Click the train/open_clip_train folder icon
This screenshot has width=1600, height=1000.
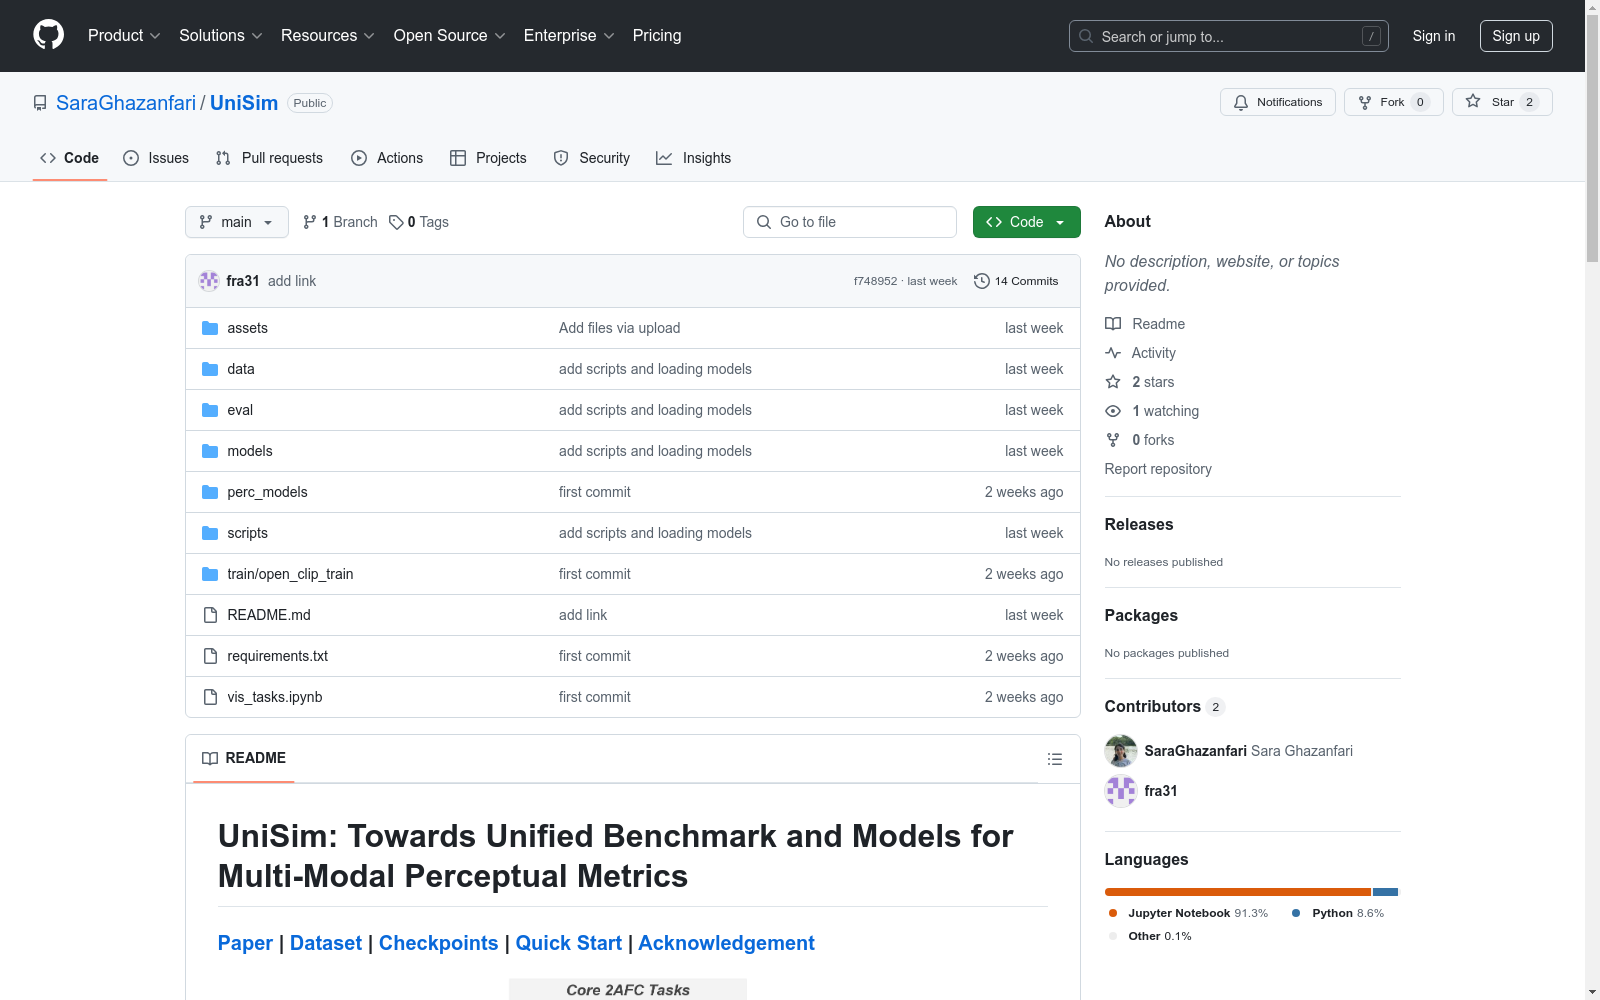coord(210,574)
